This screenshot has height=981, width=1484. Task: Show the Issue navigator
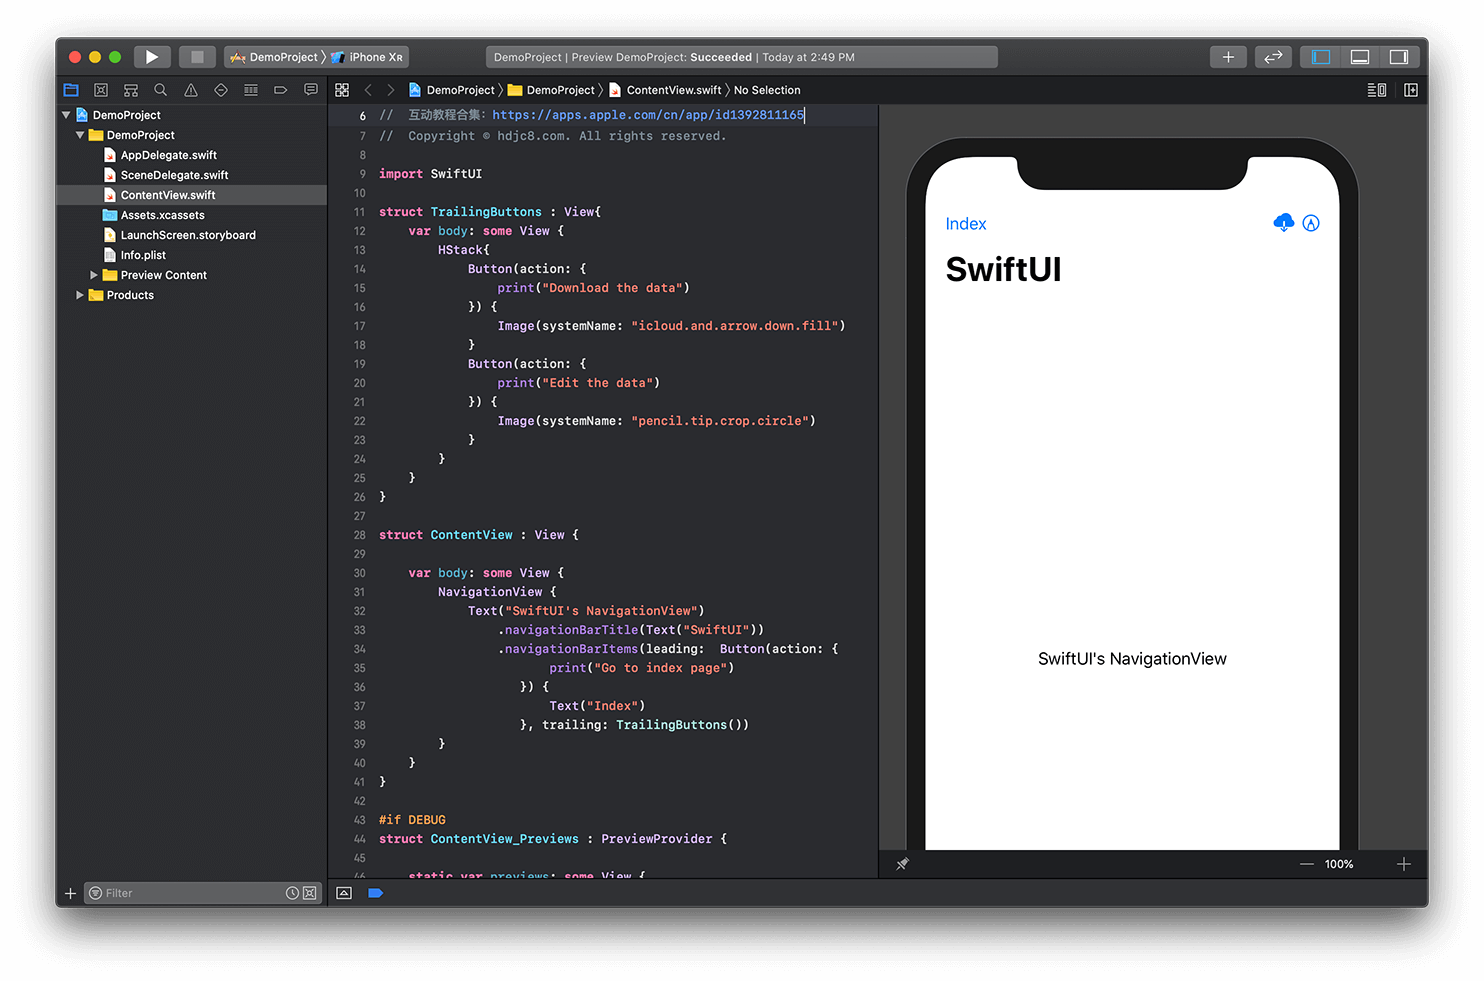coord(191,90)
